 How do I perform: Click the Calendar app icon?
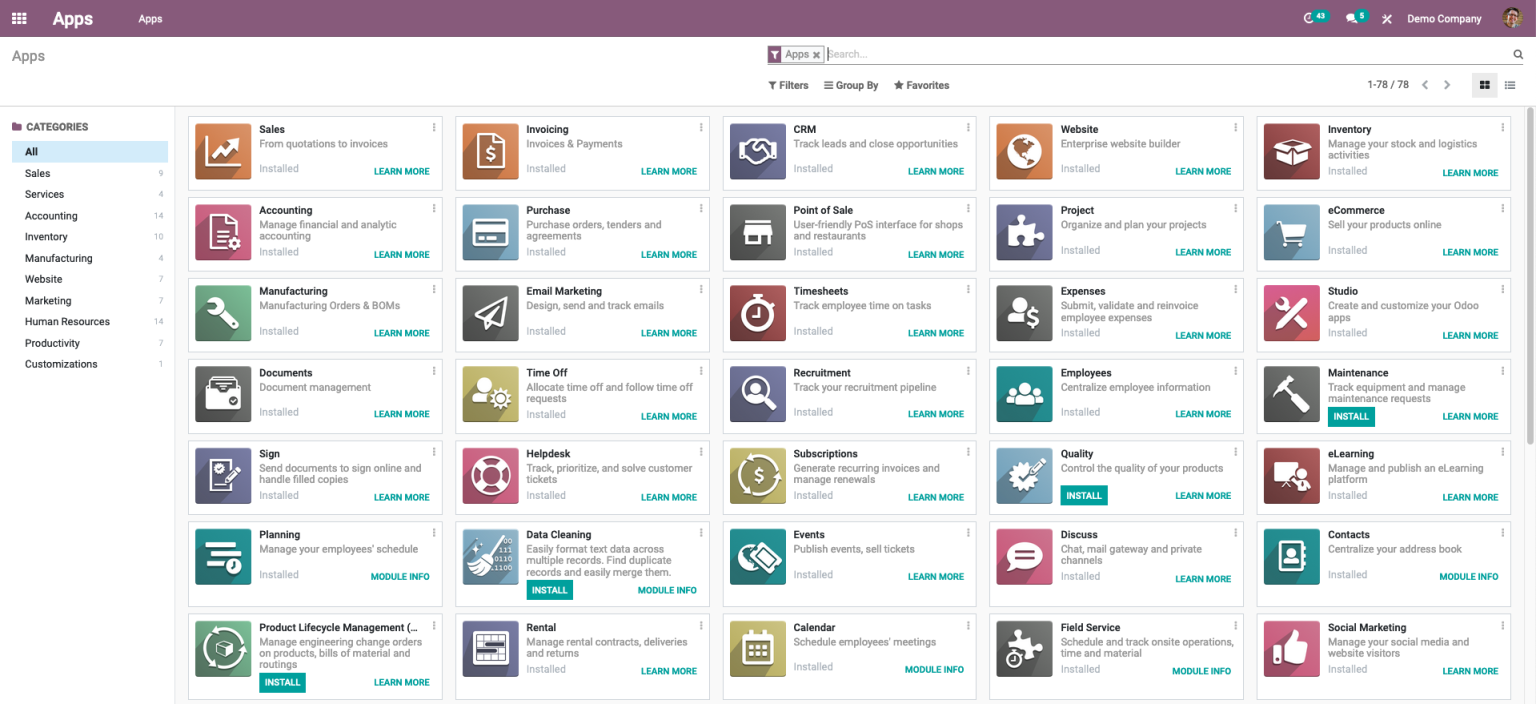tap(757, 648)
